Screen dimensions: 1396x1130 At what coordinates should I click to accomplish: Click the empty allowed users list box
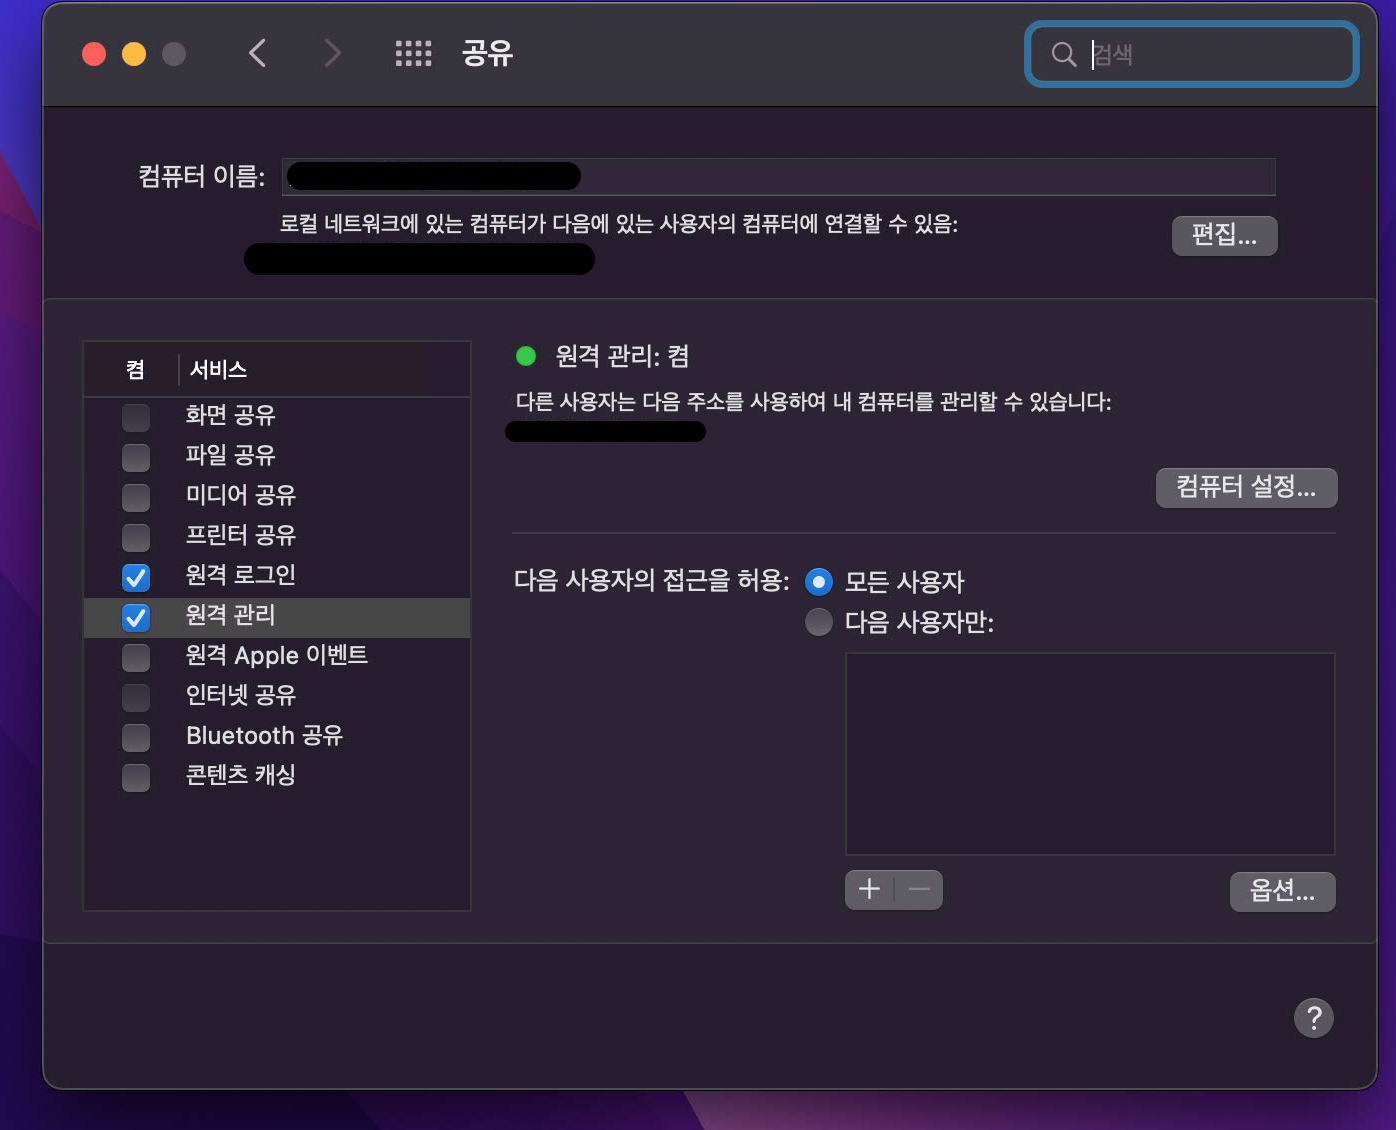[x=1090, y=754]
